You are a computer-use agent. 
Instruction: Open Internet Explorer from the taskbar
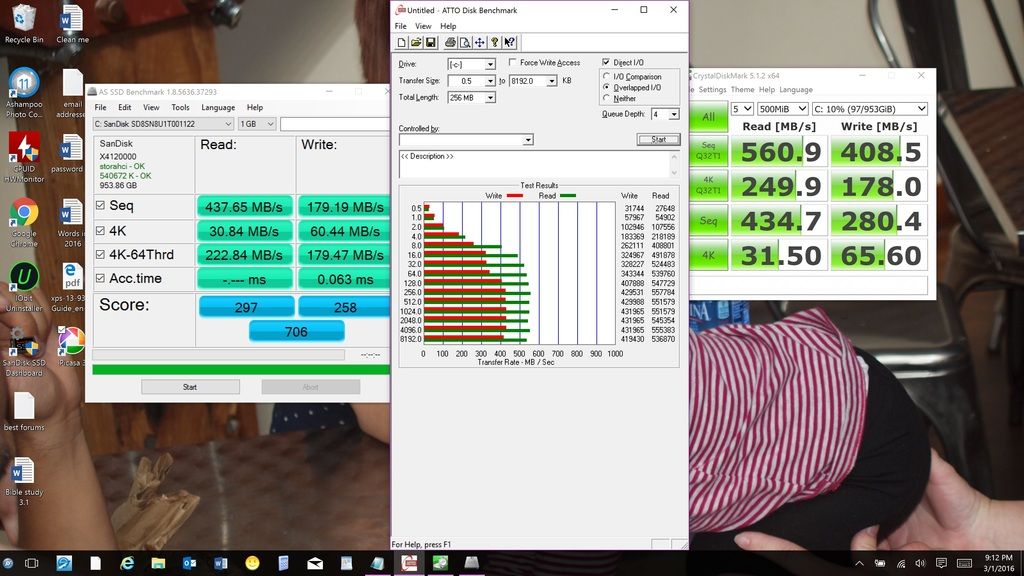[x=127, y=563]
